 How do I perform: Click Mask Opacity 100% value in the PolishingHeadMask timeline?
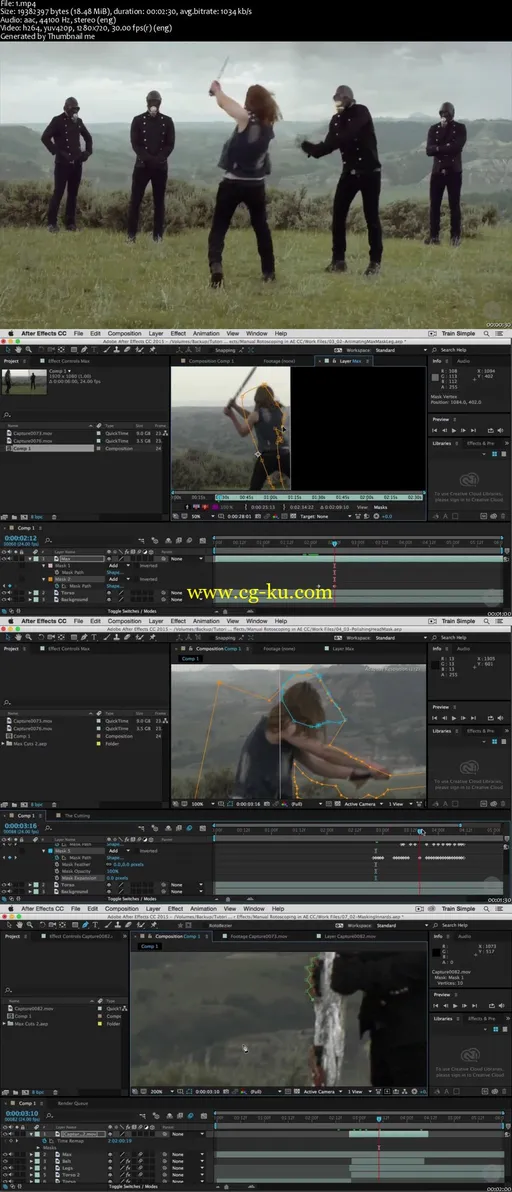click(112, 871)
